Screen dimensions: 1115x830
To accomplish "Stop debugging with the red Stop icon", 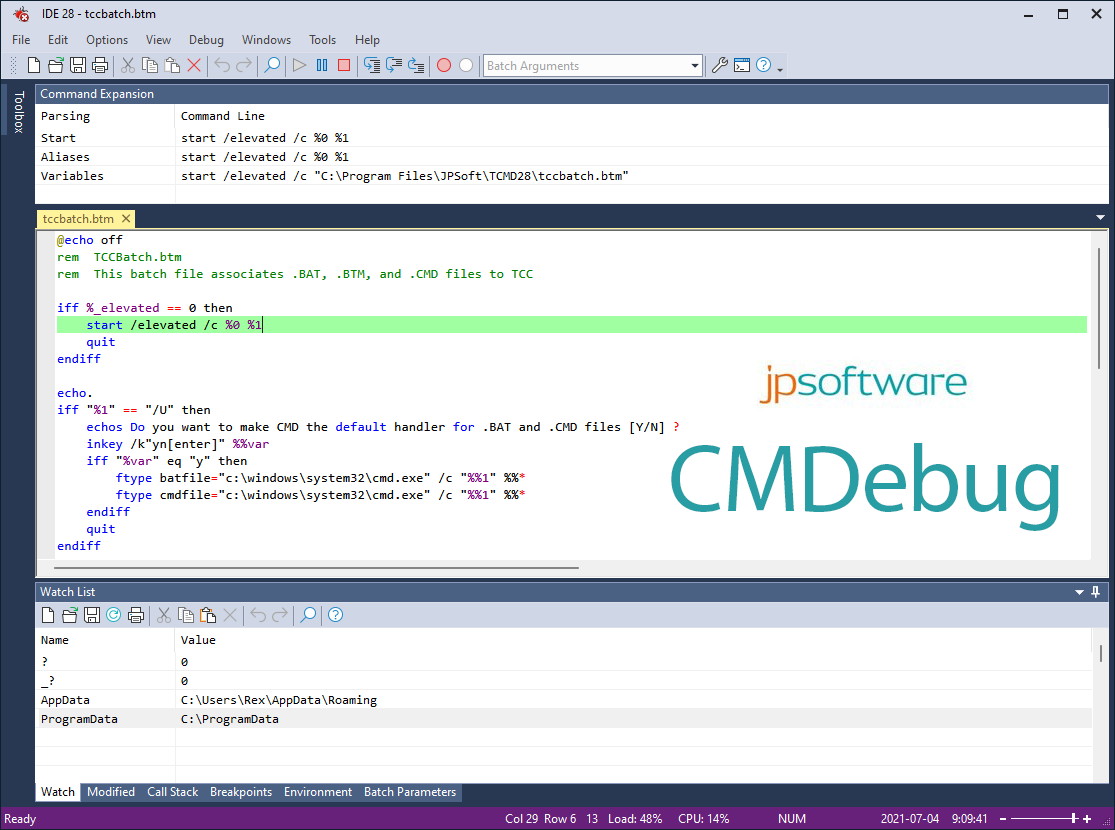I will coord(343,64).
